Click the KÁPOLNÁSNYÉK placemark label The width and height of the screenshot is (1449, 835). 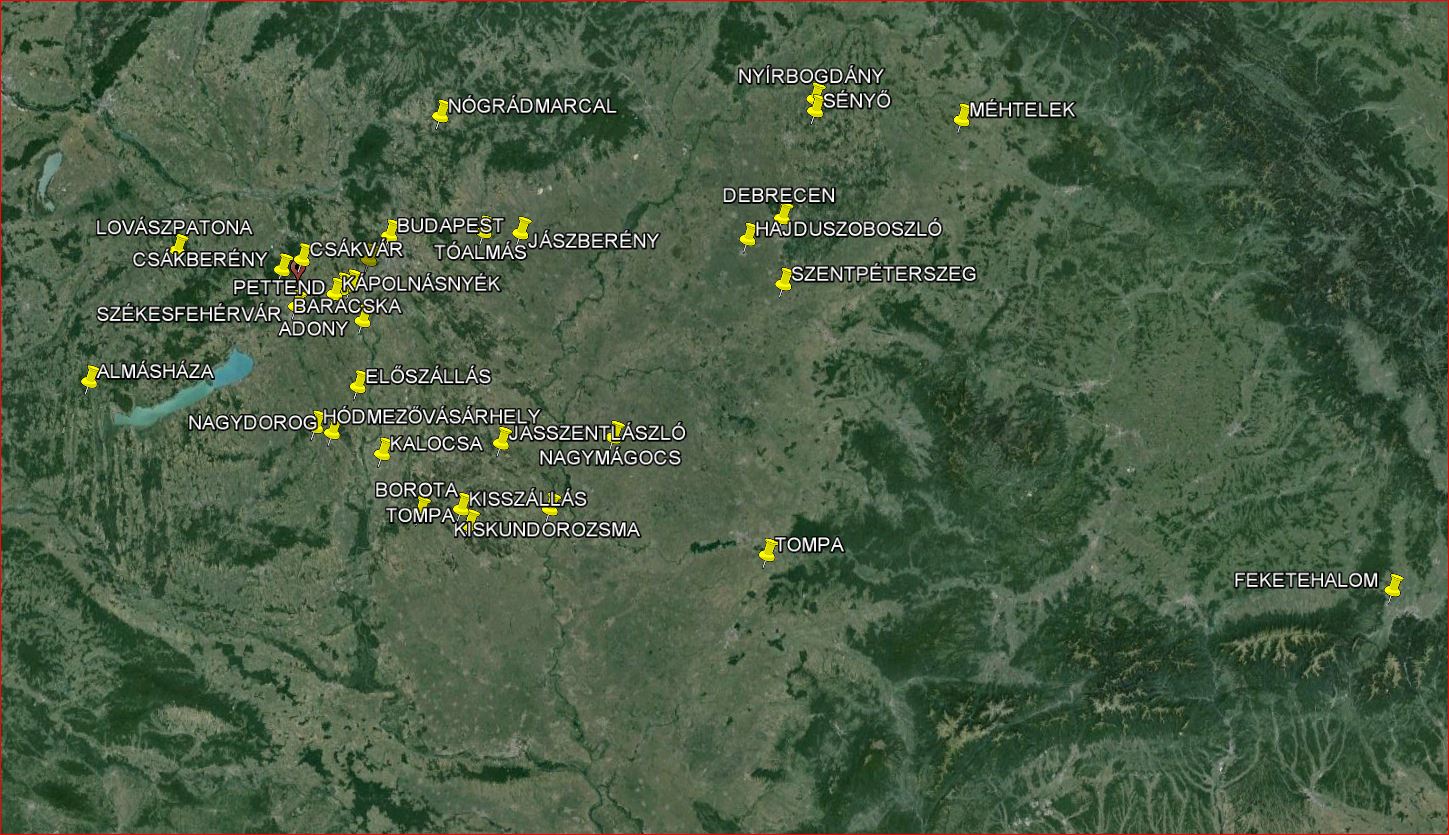tap(420, 284)
